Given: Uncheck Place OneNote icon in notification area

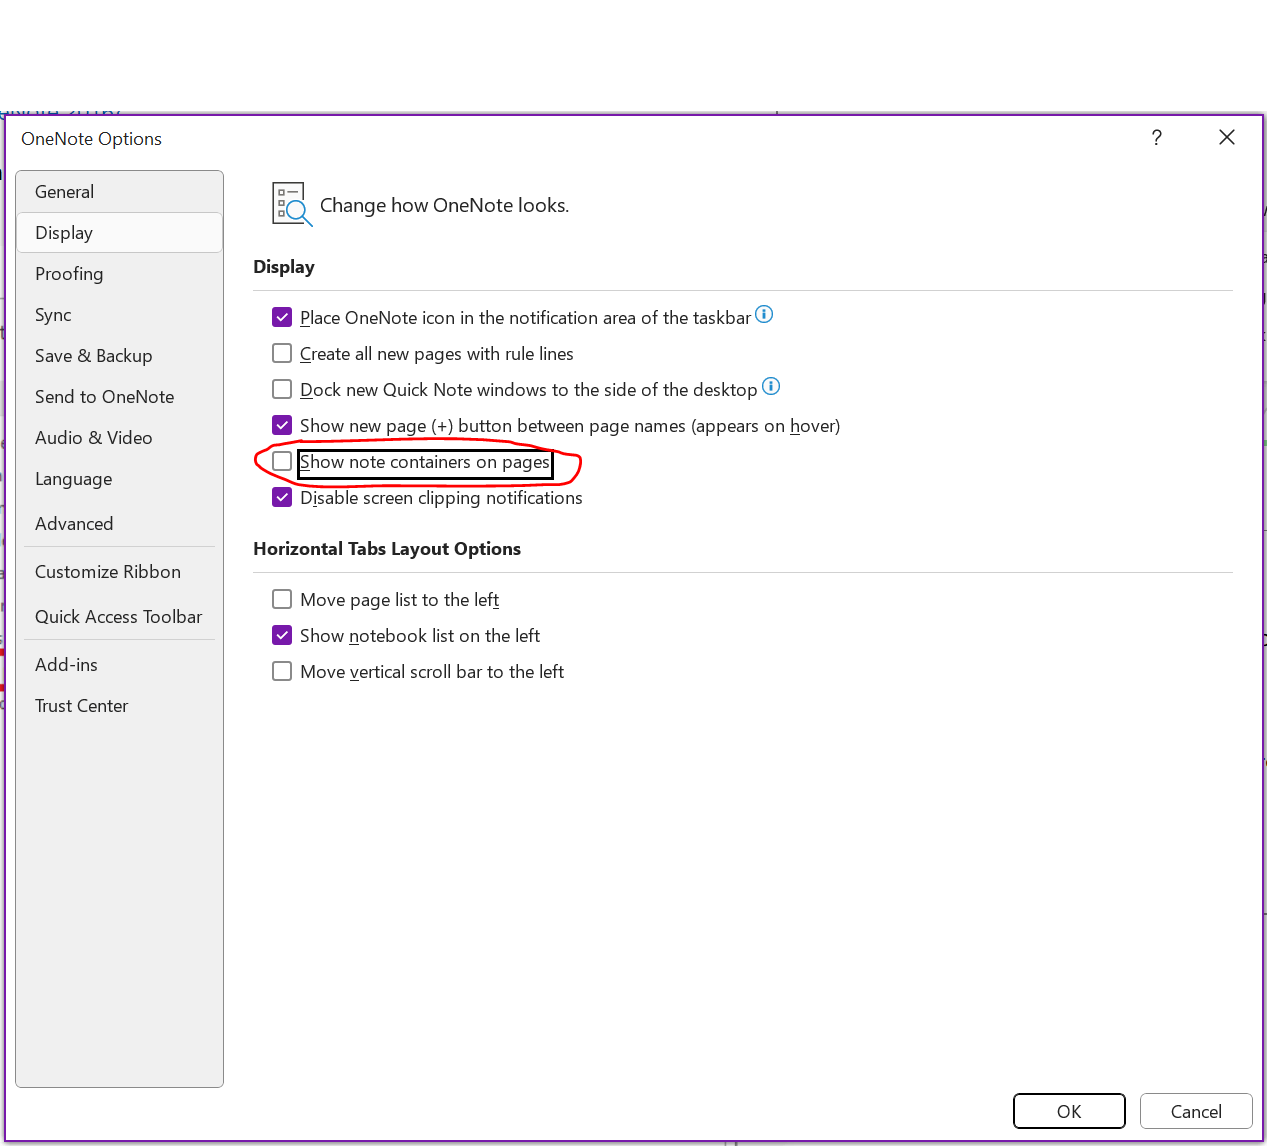Looking at the screenshot, I should [x=282, y=317].
